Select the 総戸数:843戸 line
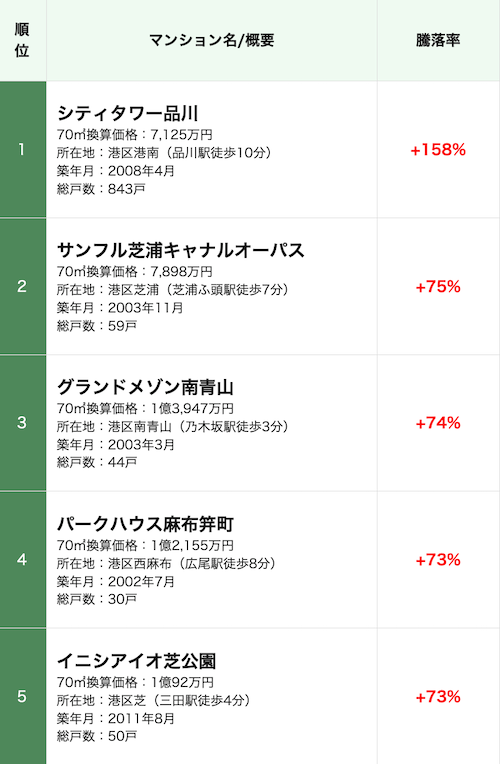Image resolution: width=500 pixels, height=764 pixels. pos(101,189)
